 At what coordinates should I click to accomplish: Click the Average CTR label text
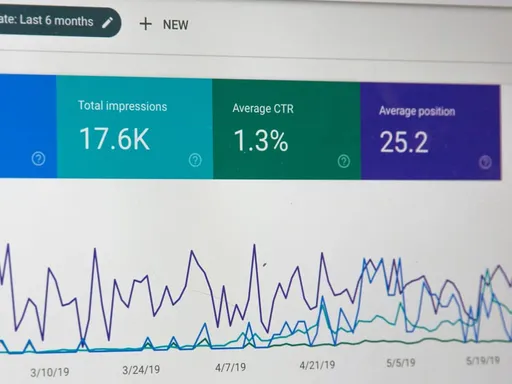pyautogui.click(x=263, y=109)
